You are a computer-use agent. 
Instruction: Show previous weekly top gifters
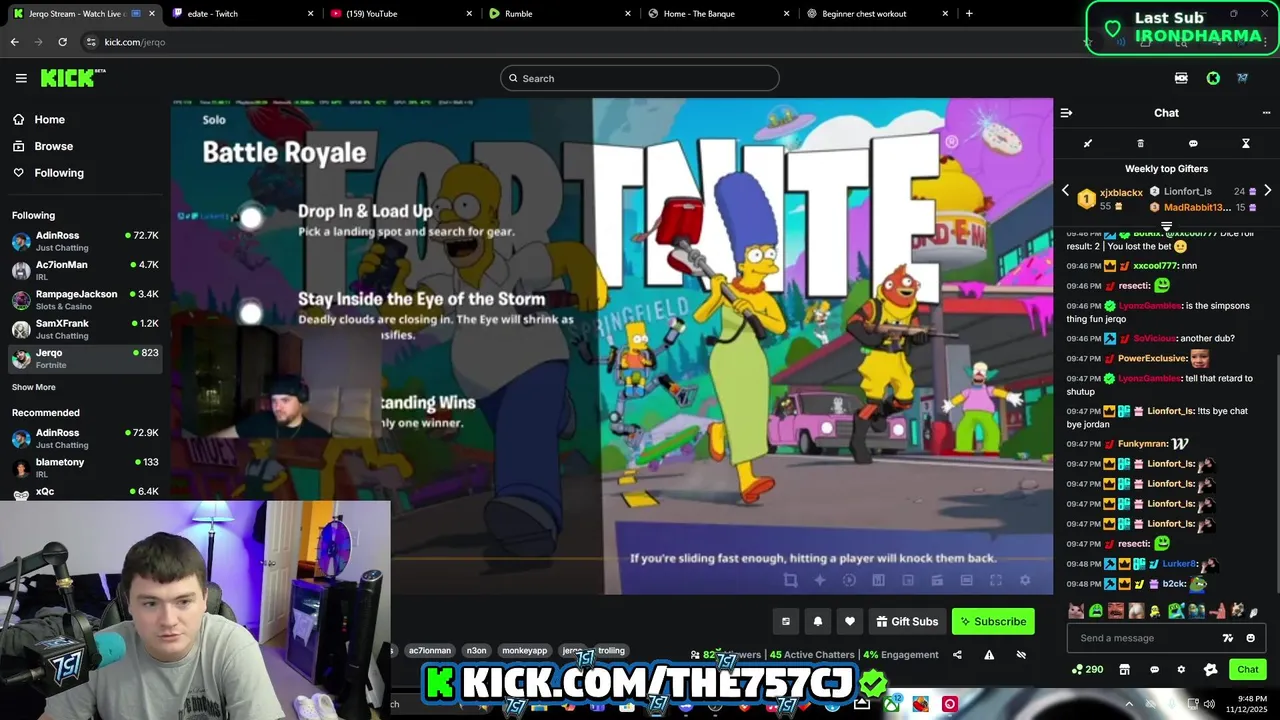coord(1065,190)
